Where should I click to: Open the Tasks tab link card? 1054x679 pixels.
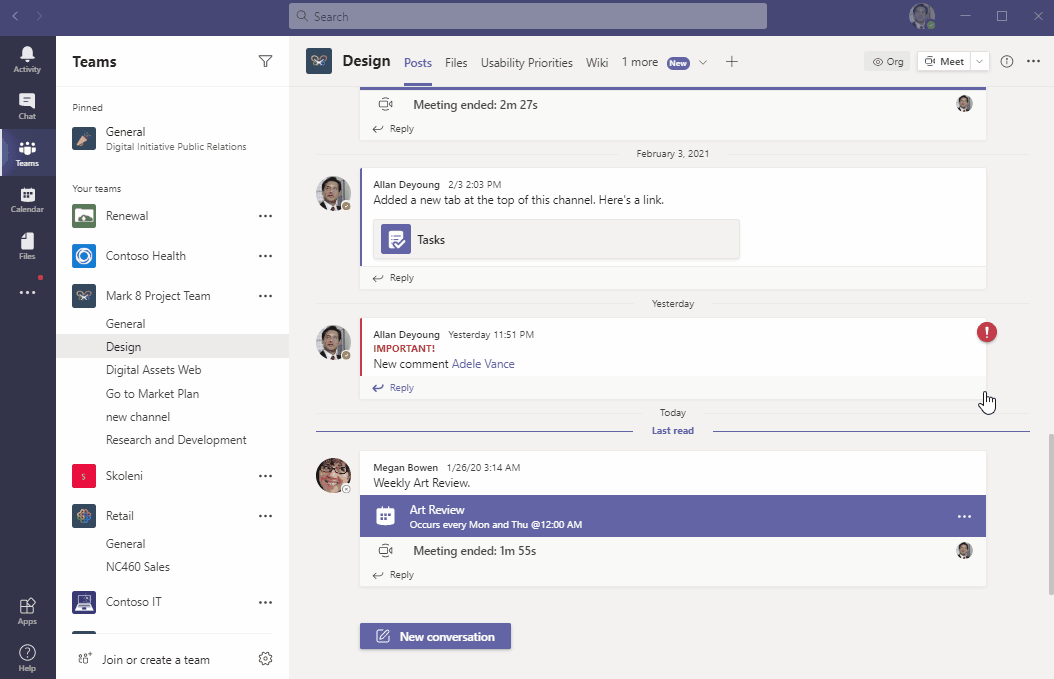pyautogui.click(x=557, y=239)
